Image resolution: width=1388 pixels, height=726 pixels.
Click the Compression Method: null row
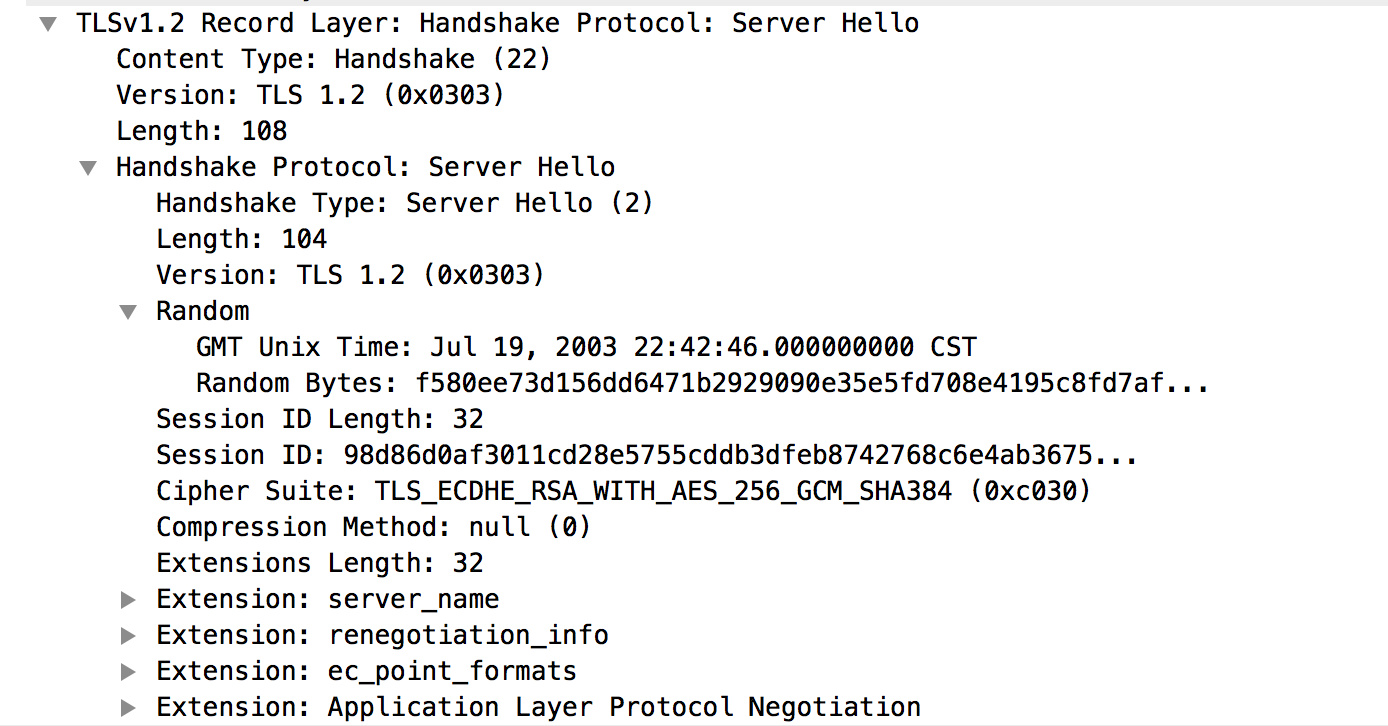click(x=373, y=527)
